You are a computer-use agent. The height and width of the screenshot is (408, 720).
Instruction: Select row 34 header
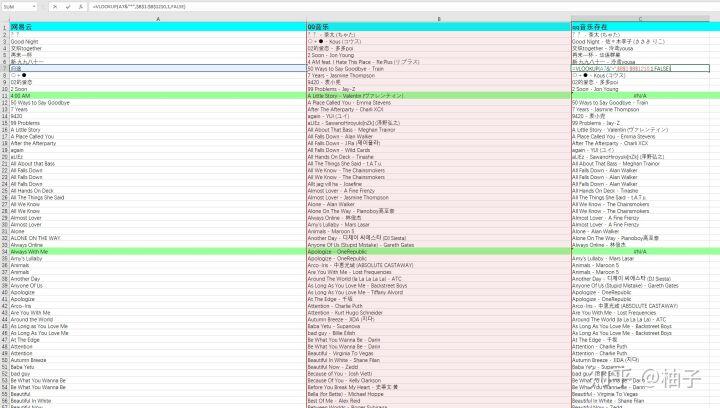(5, 252)
